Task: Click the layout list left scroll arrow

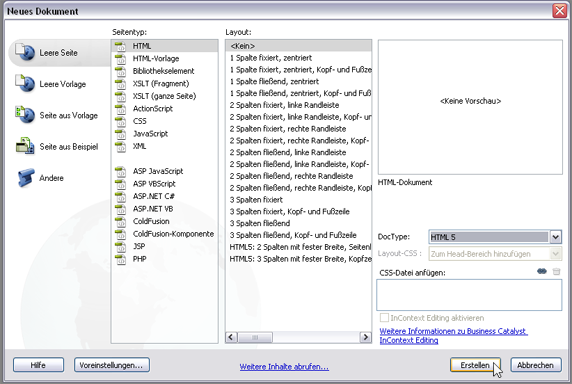Action: pyautogui.click(x=231, y=337)
